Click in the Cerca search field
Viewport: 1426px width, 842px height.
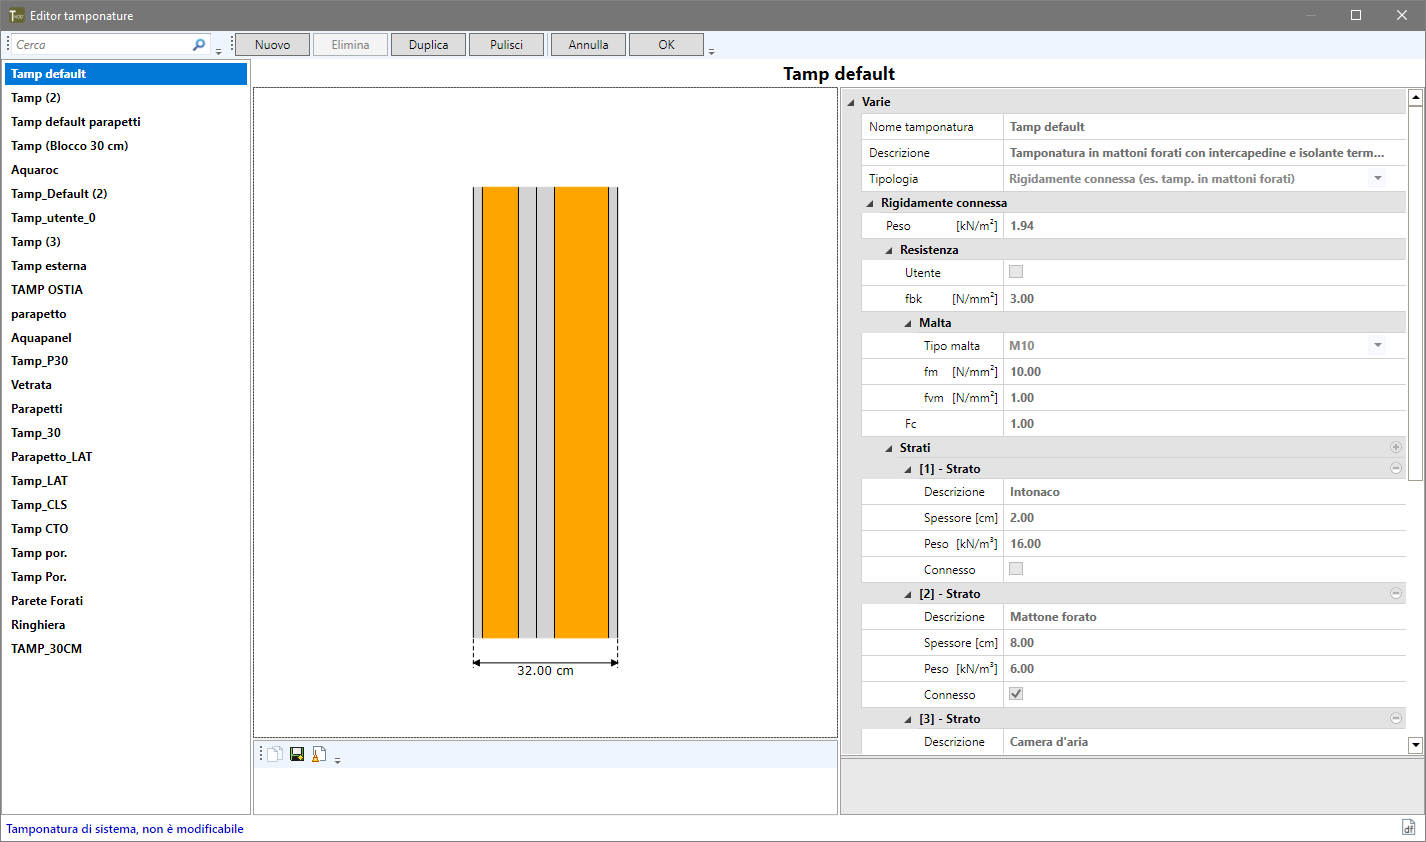pos(101,45)
